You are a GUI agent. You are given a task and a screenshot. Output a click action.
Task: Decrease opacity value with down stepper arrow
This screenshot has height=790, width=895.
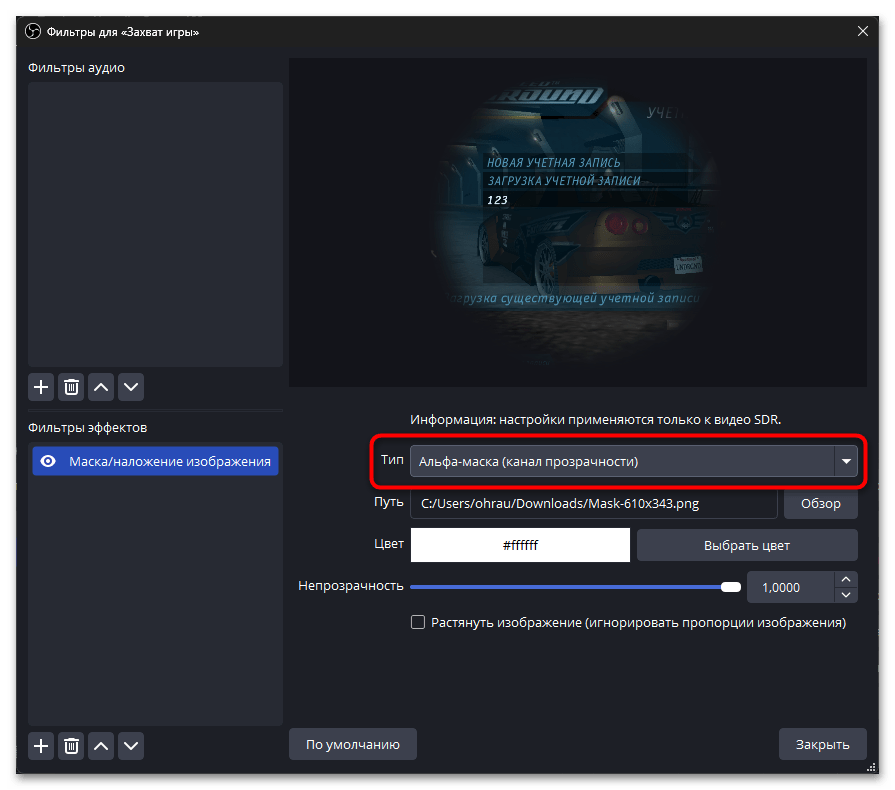pos(846,595)
